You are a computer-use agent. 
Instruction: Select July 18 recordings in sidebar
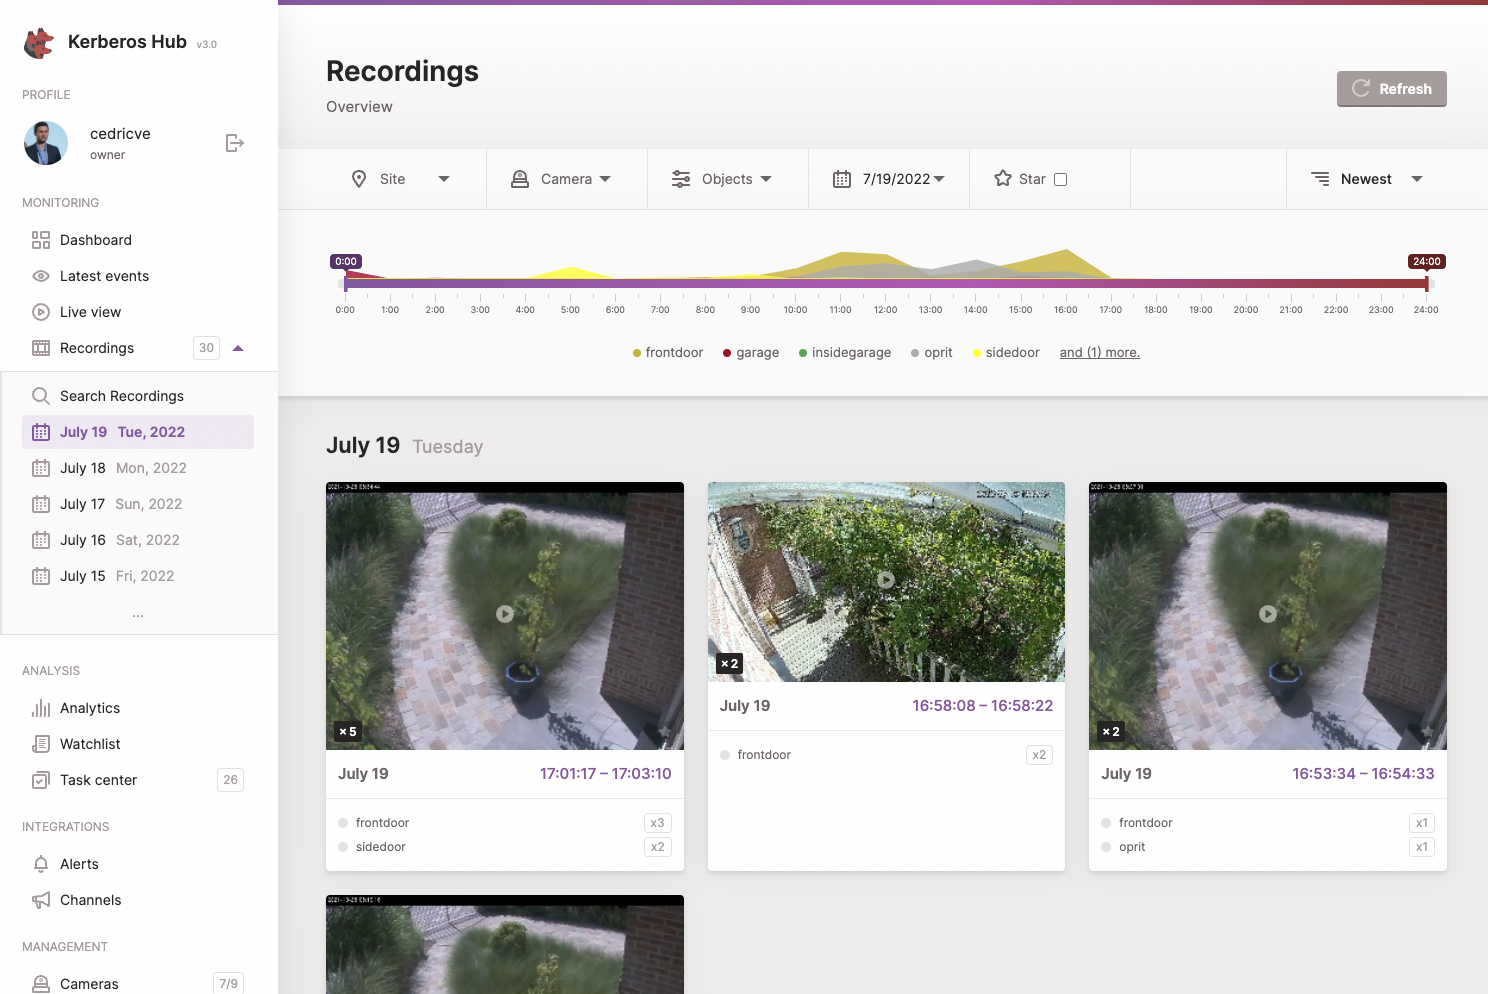[x=123, y=468]
